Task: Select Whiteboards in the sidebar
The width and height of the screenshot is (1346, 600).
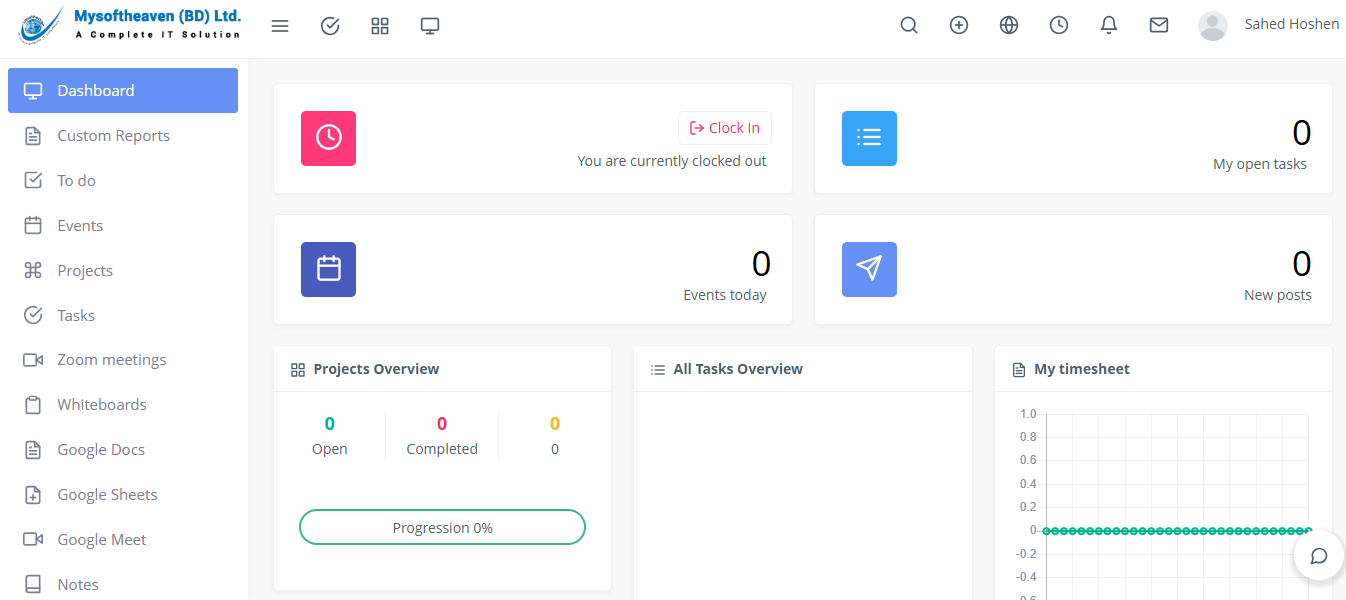Action: coord(101,405)
